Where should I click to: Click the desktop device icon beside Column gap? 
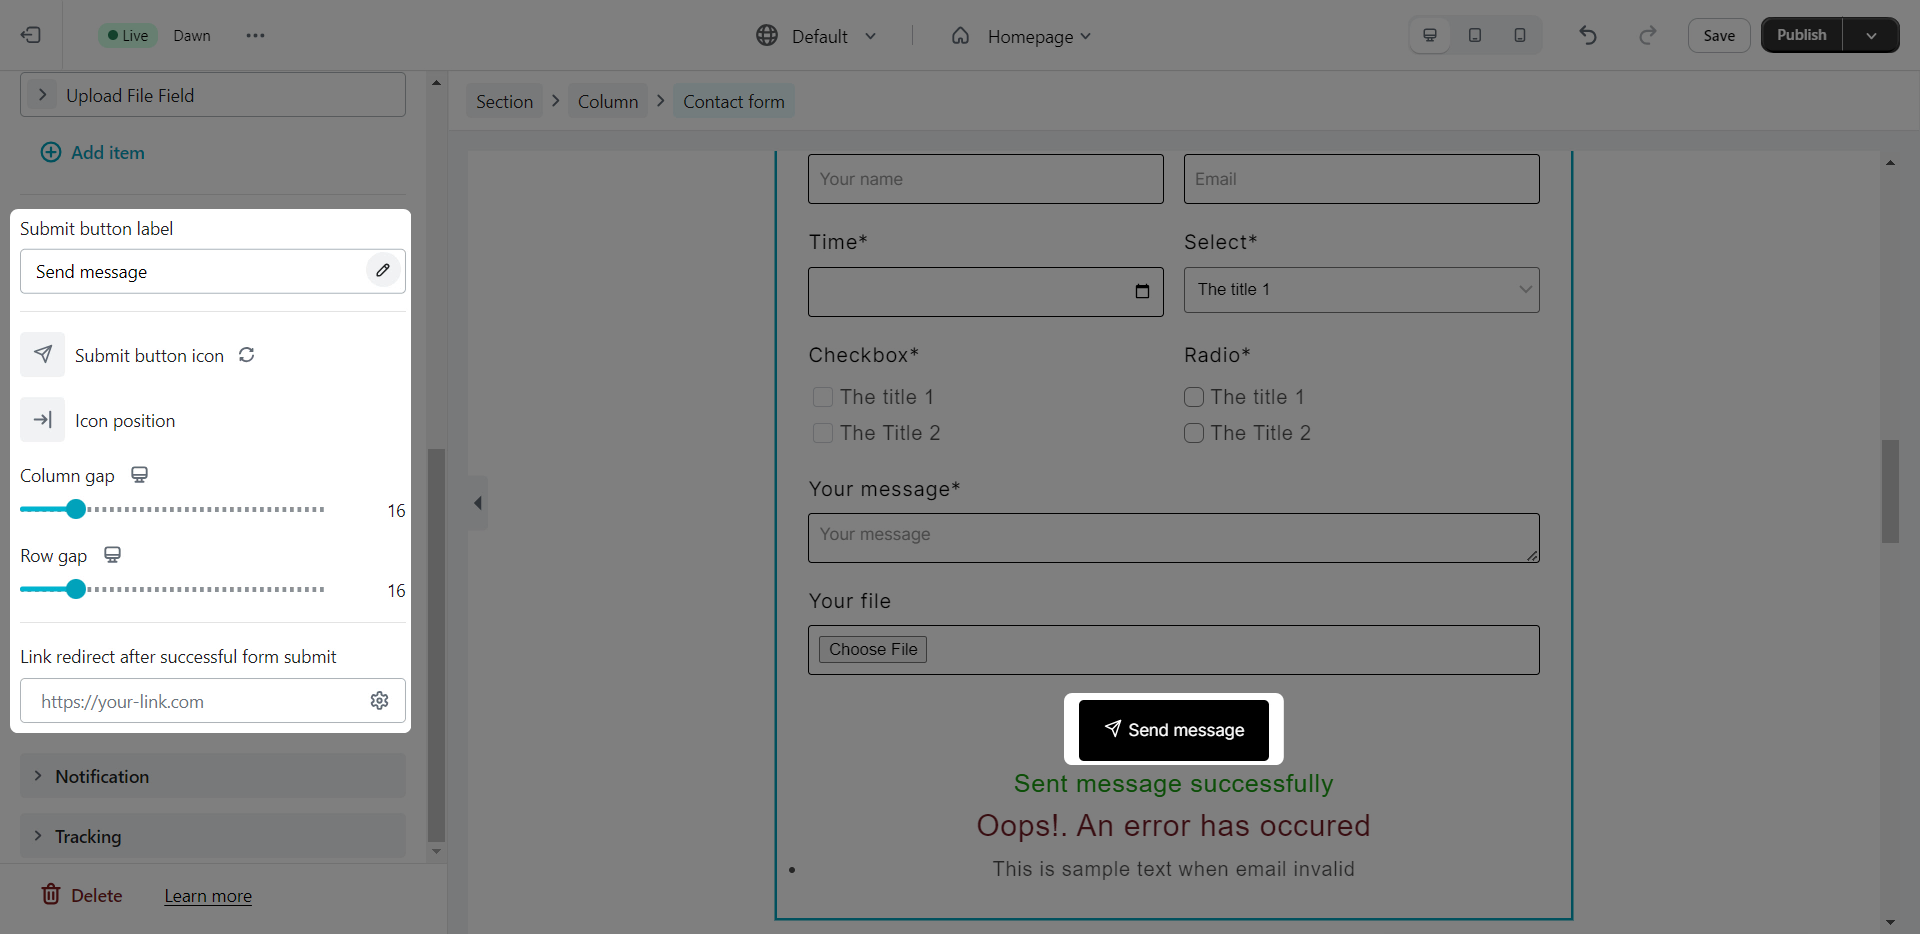(140, 475)
